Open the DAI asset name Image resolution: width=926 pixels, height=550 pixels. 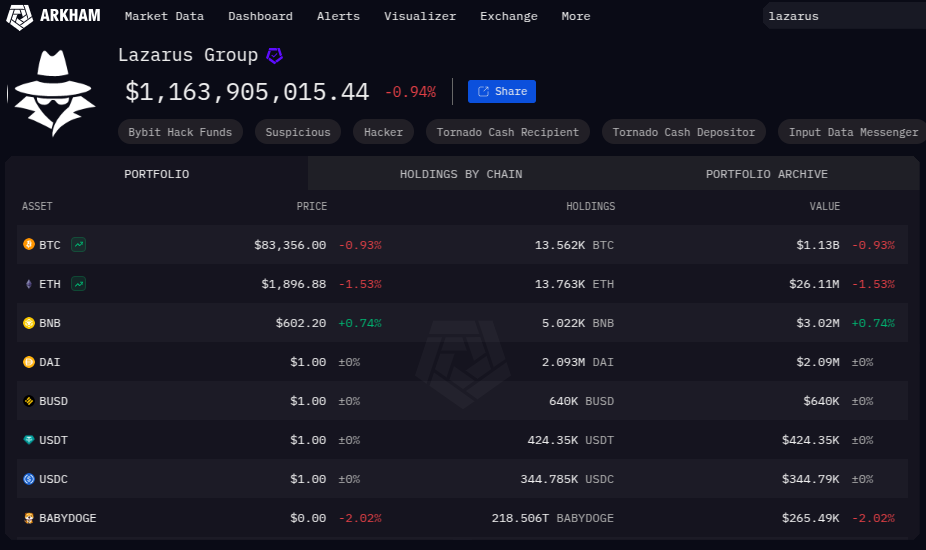click(x=50, y=362)
